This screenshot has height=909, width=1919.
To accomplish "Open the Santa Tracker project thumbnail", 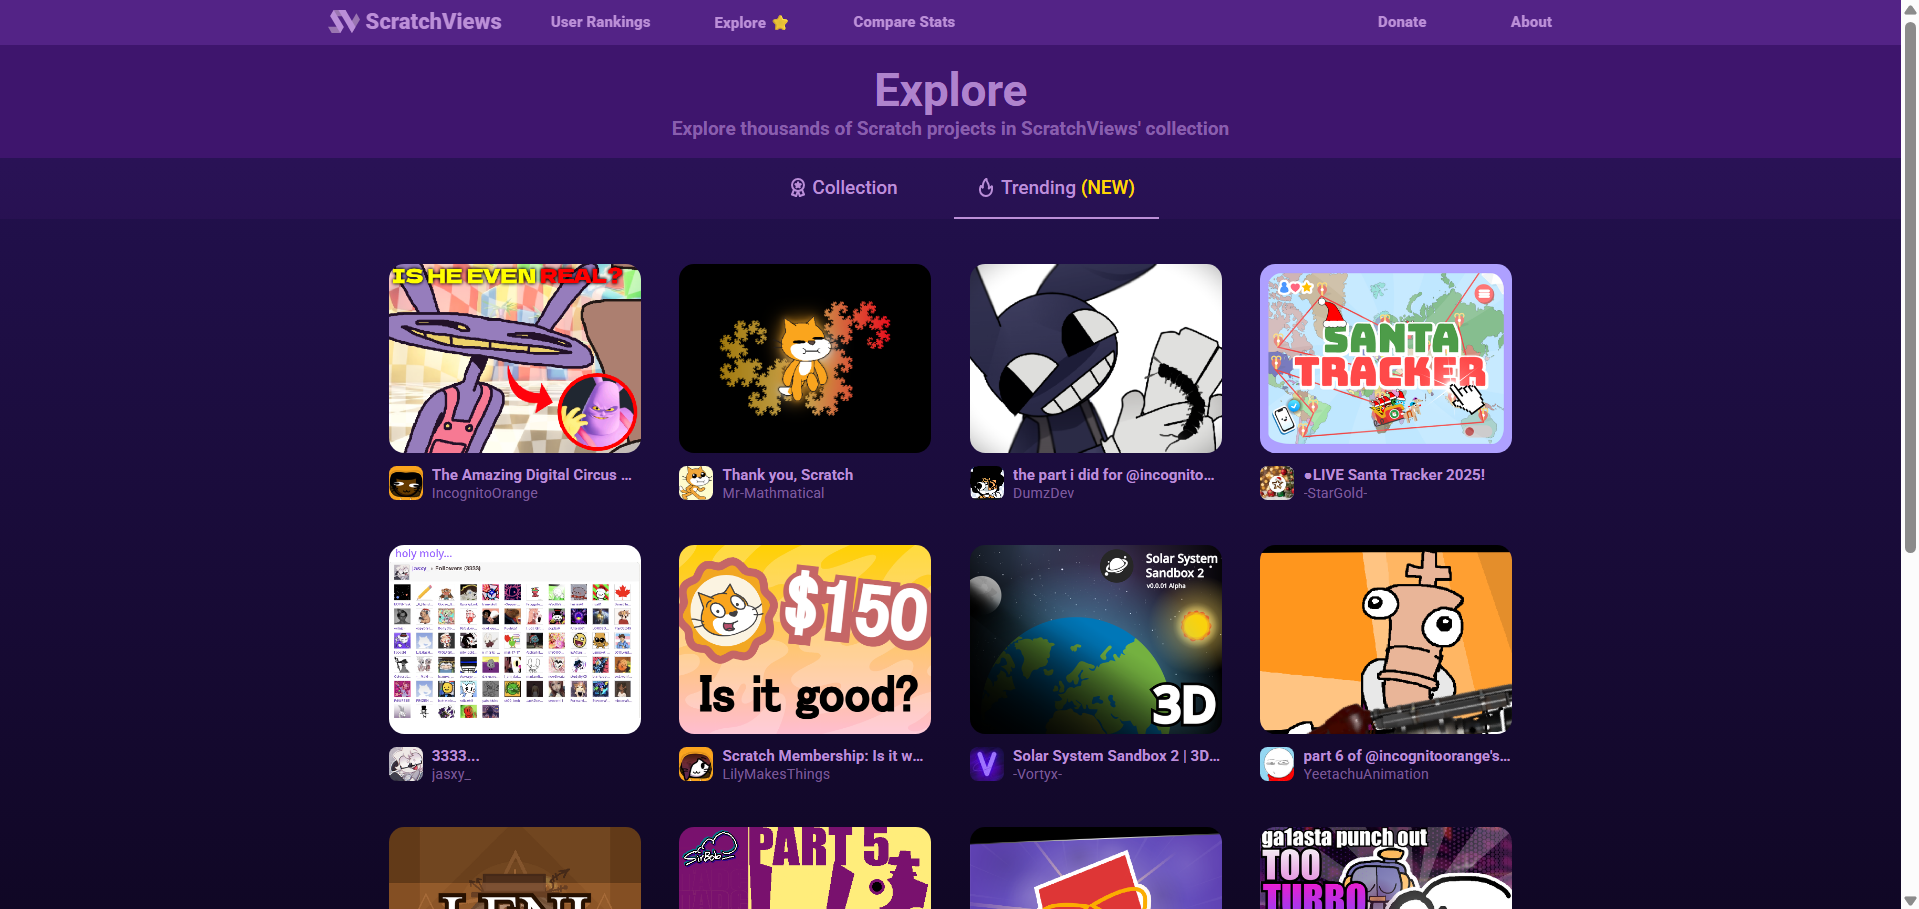I will click(x=1386, y=358).
